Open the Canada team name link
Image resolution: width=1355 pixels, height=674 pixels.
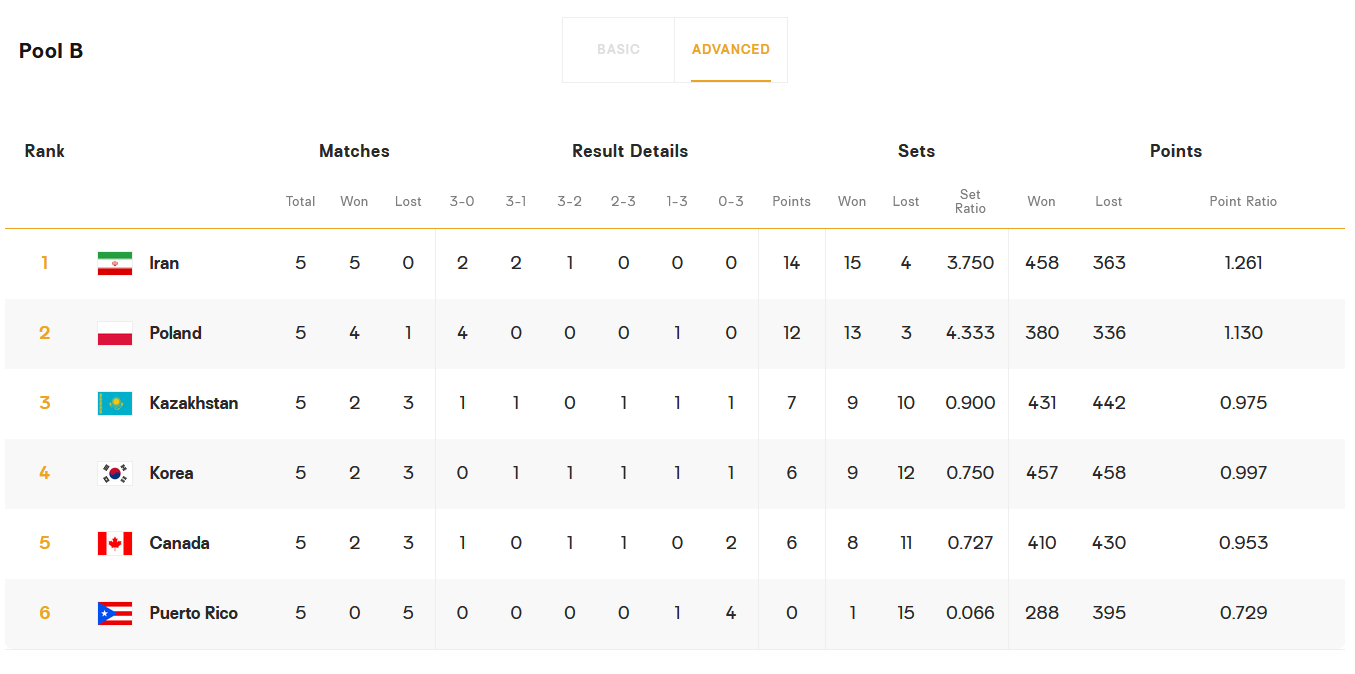[179, 543]
